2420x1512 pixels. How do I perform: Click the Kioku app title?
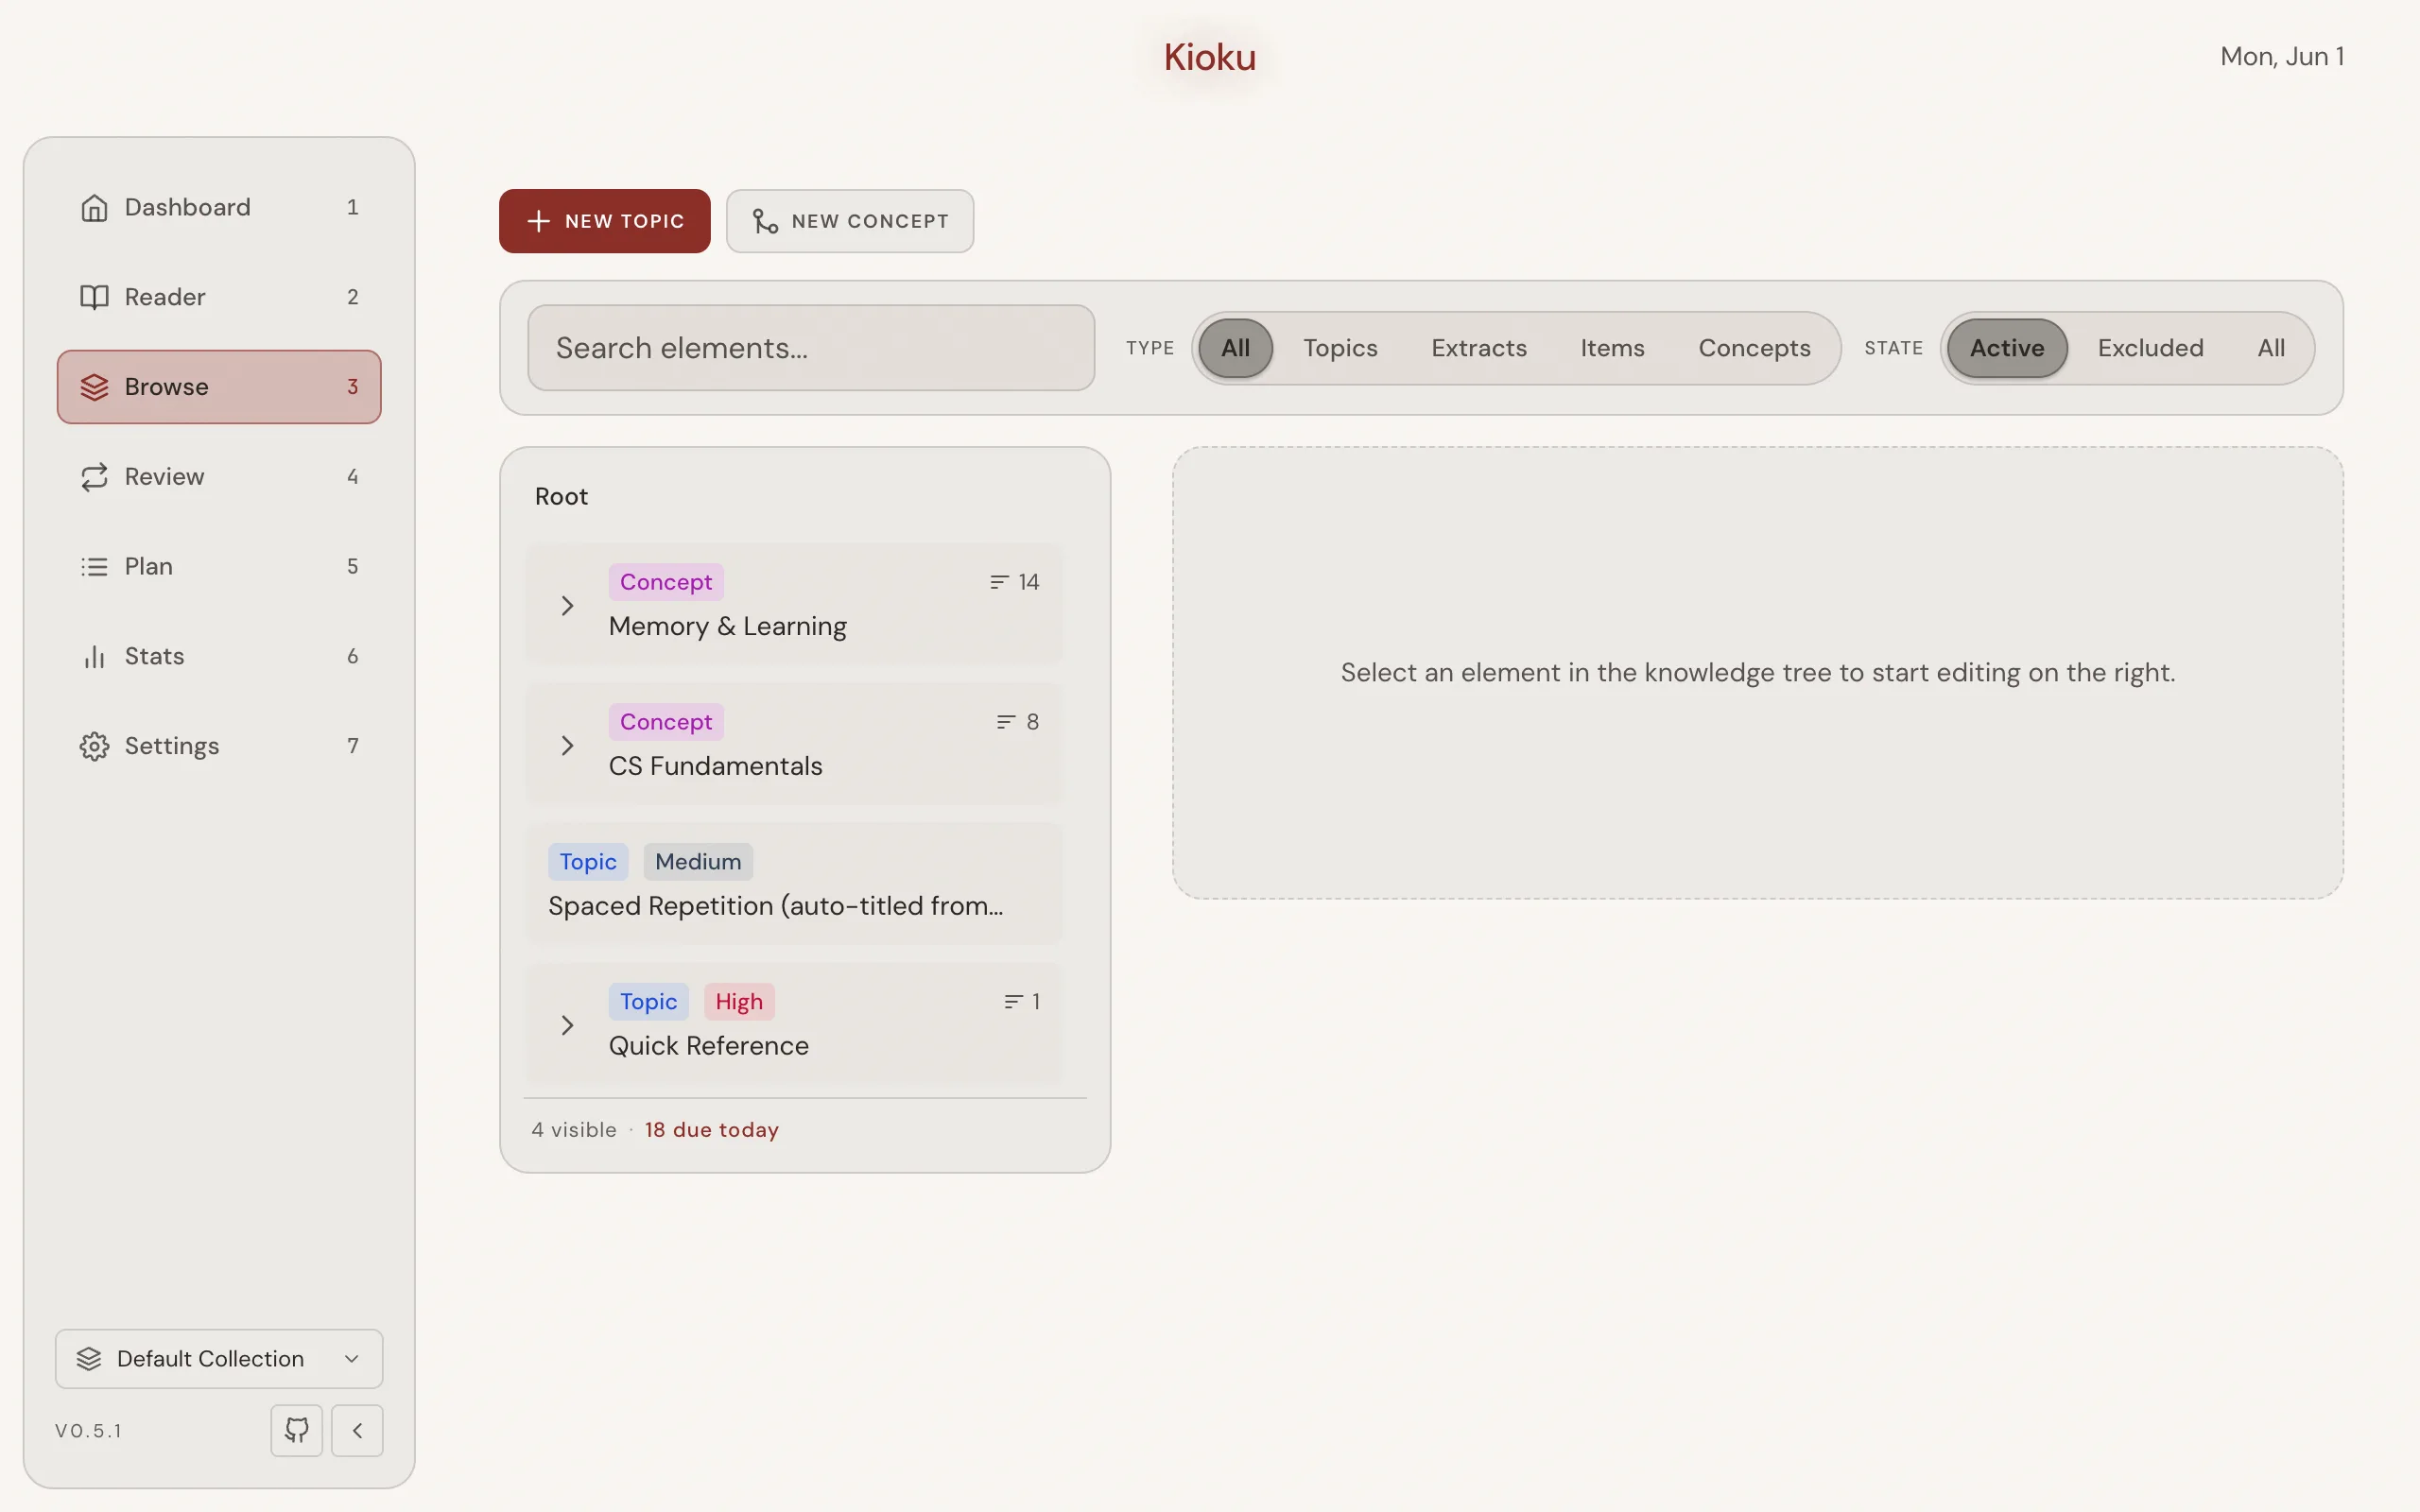point(1210,57)
